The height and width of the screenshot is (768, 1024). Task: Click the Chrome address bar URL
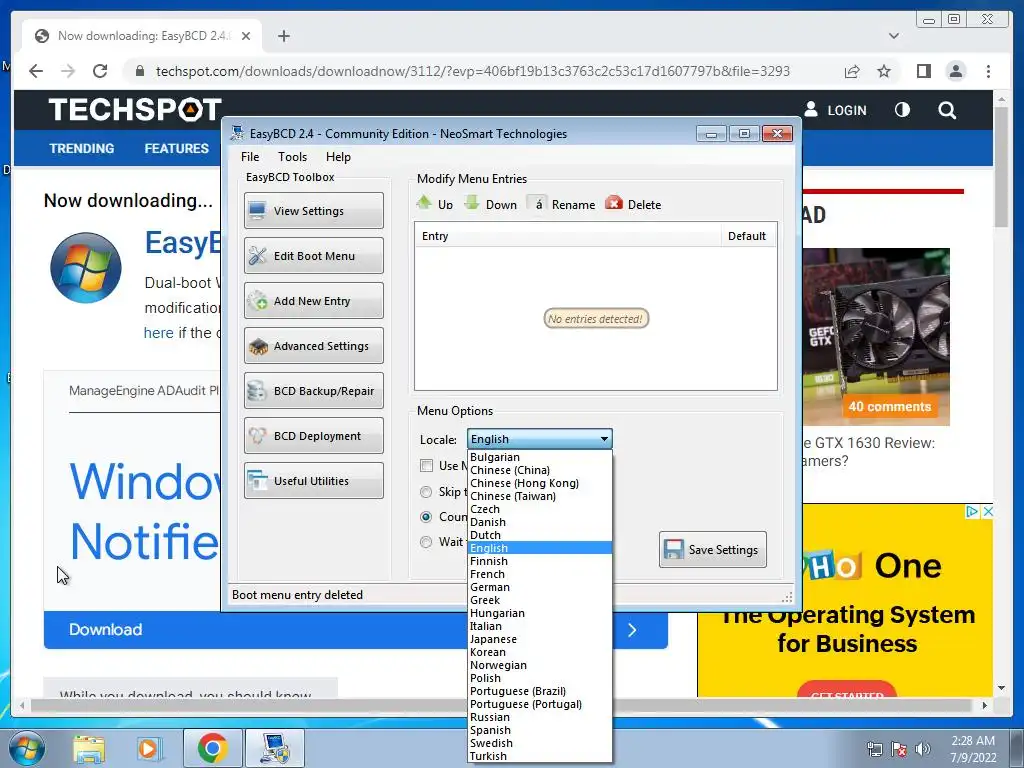[x=473, y=71]
